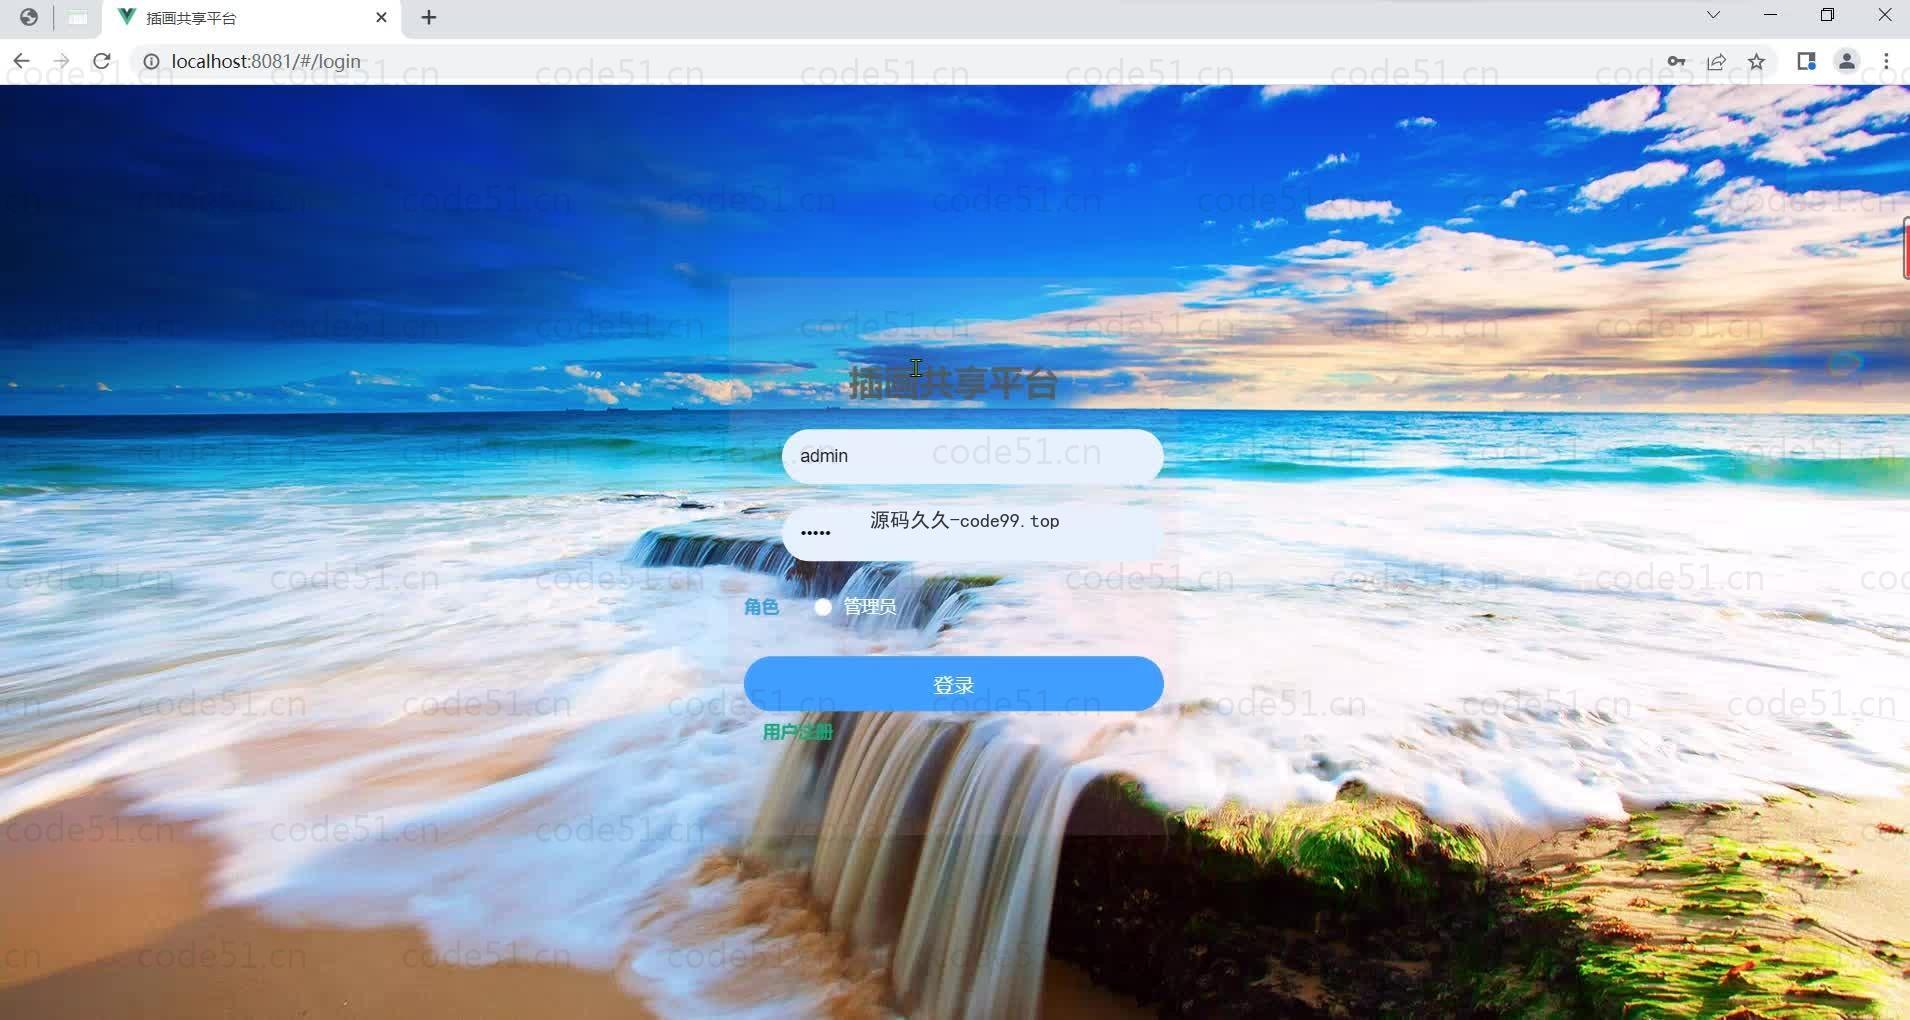Close the browser window

1885,15
